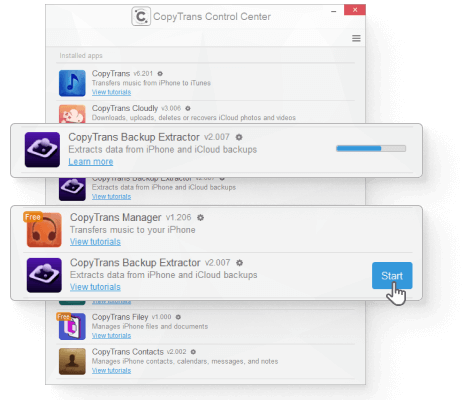The width and height of the screenshot is (473, 400).
Task: Click CopyTrans Manager headphones icon
Action: (44, 230)
